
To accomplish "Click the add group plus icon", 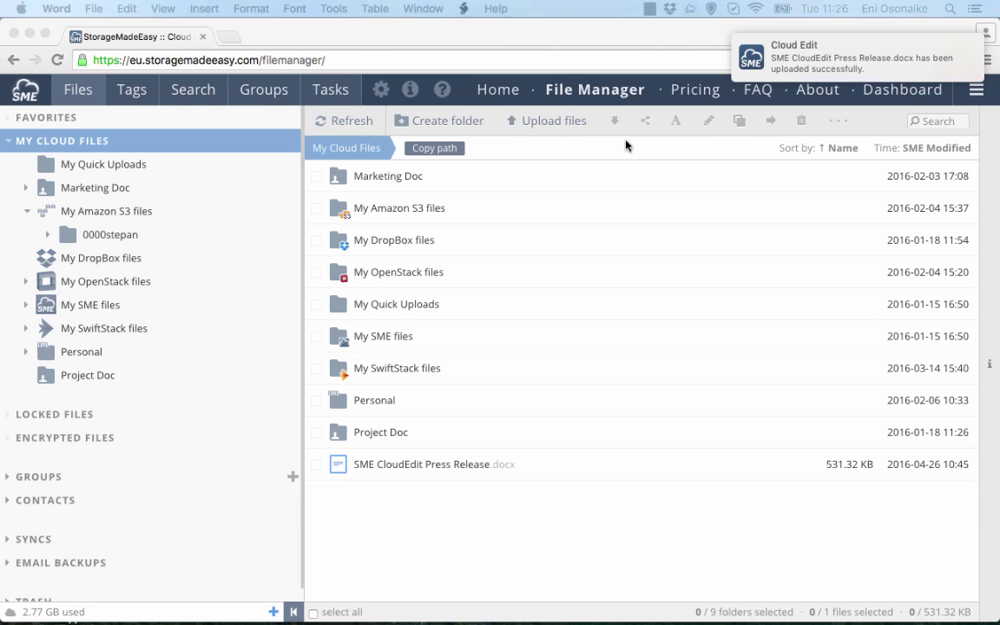I will (293, 476).
